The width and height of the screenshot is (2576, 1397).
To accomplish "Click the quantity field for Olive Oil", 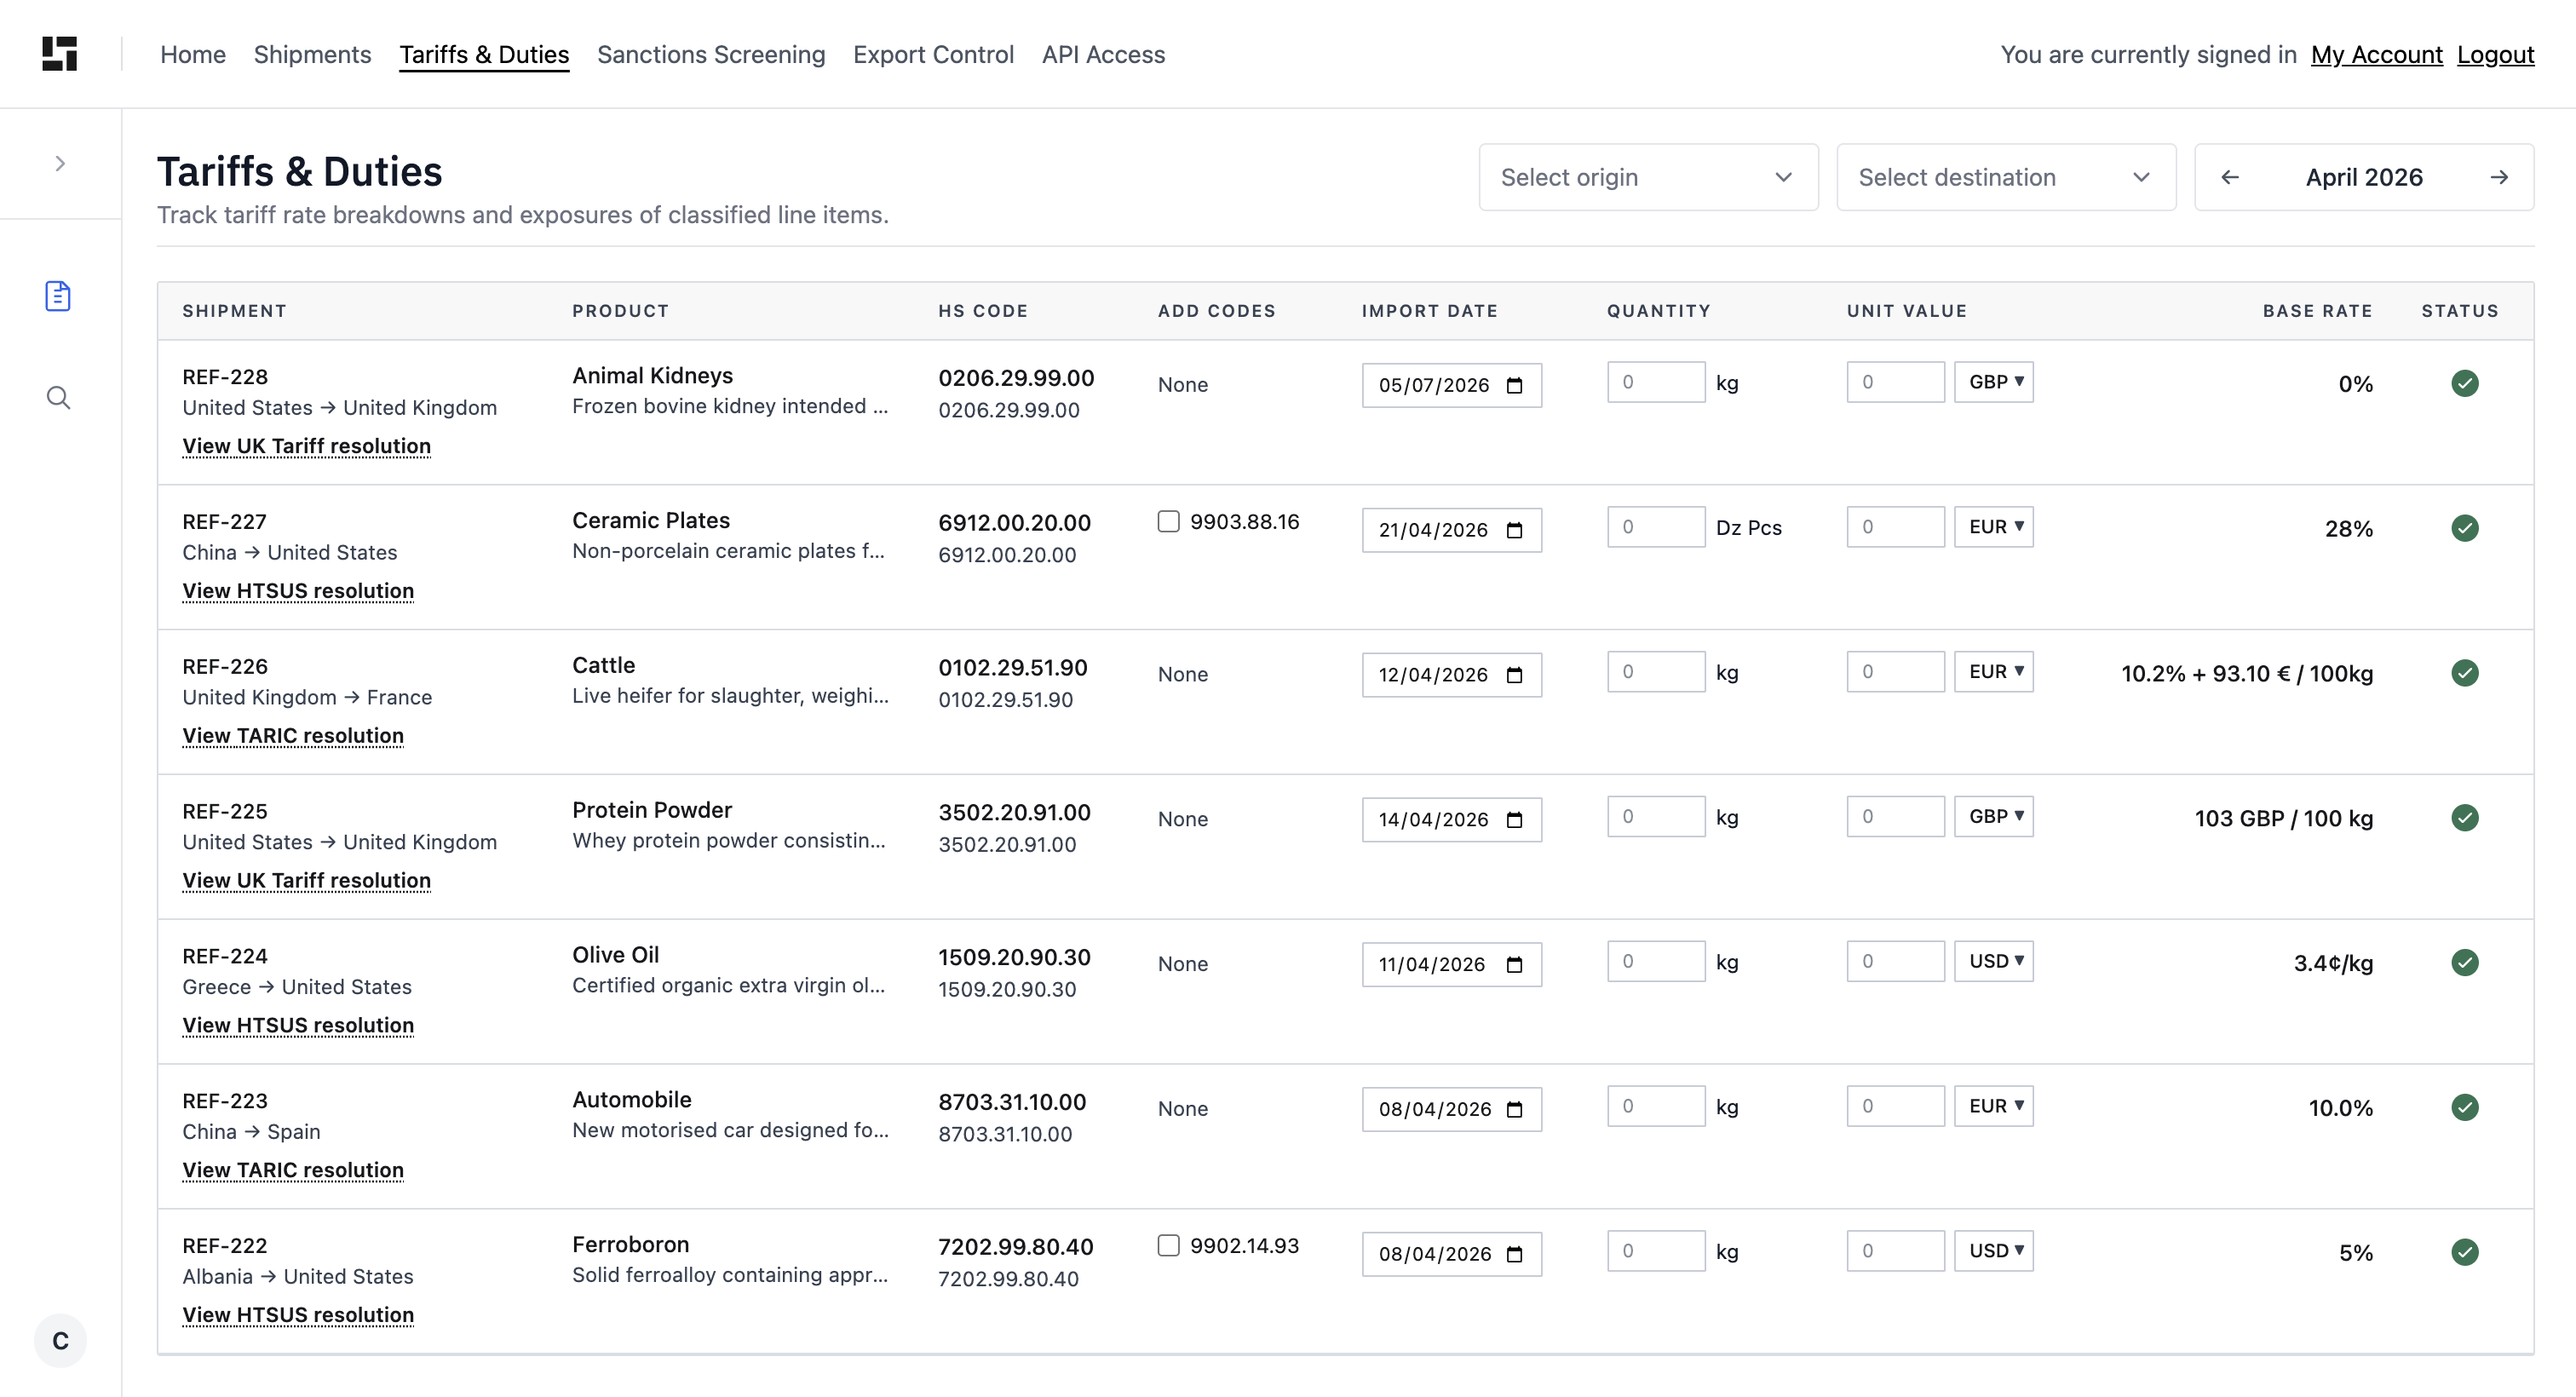I will tap(1656, 961).
